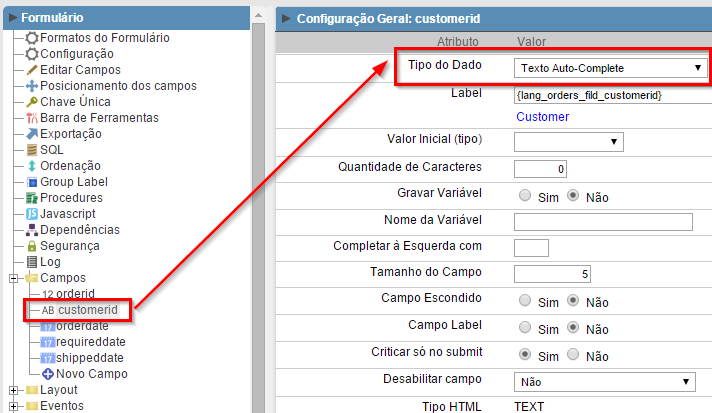Open the Tipo do Dado dropdown
Image resolution: width=712 pixels, height=413 pixels.
click(x=611, y=68)
